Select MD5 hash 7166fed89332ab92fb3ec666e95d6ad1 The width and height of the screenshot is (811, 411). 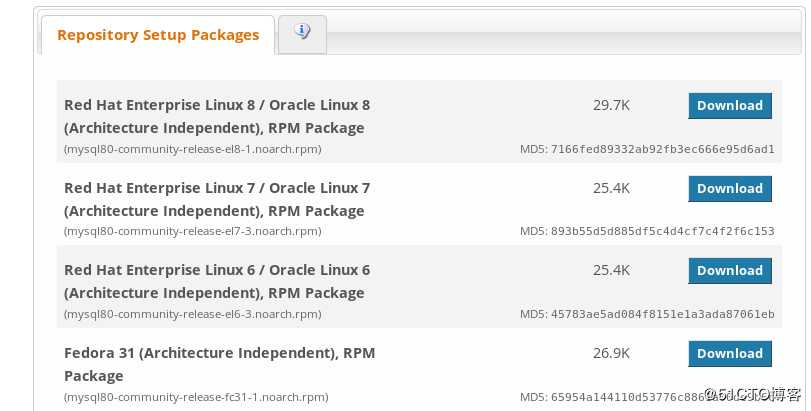663,149
